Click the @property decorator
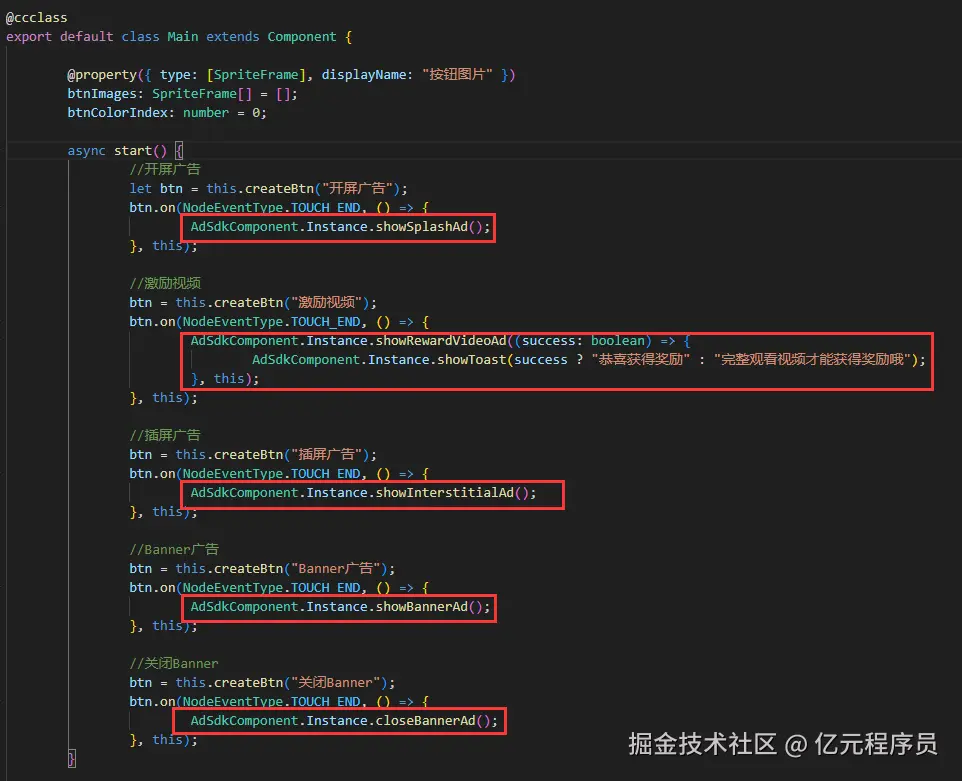The height and width of the screenshot is (781, 962). point(102,75)
